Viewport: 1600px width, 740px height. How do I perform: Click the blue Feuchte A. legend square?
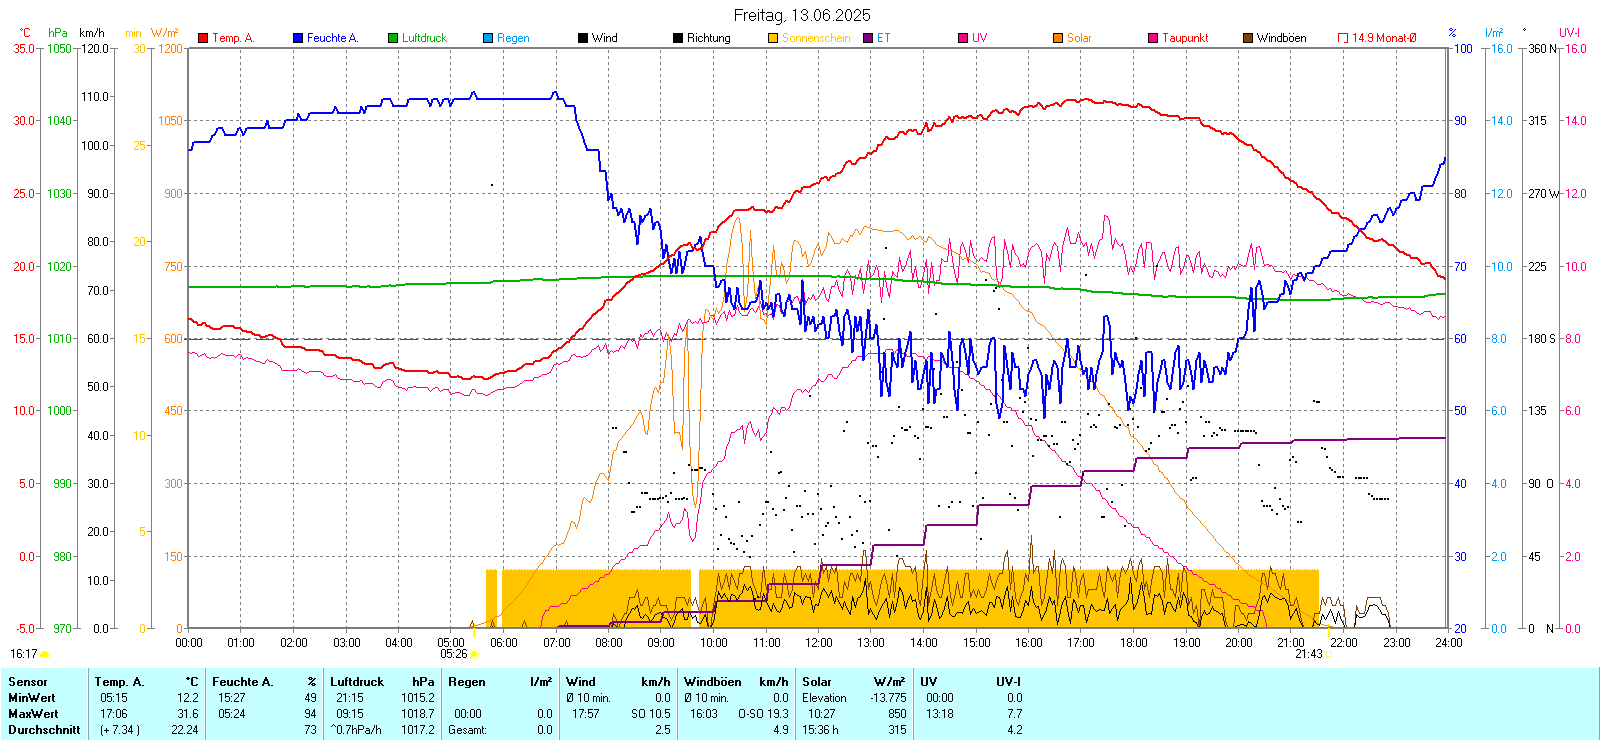click(x=298, y=38)
